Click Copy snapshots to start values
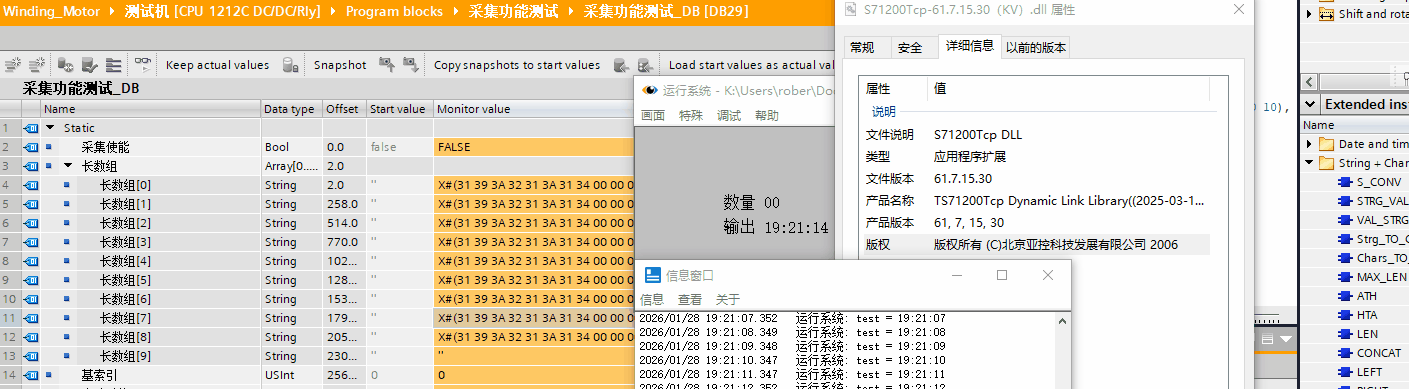This screenshot has height=389, width=1409. [x=516, y=65]
